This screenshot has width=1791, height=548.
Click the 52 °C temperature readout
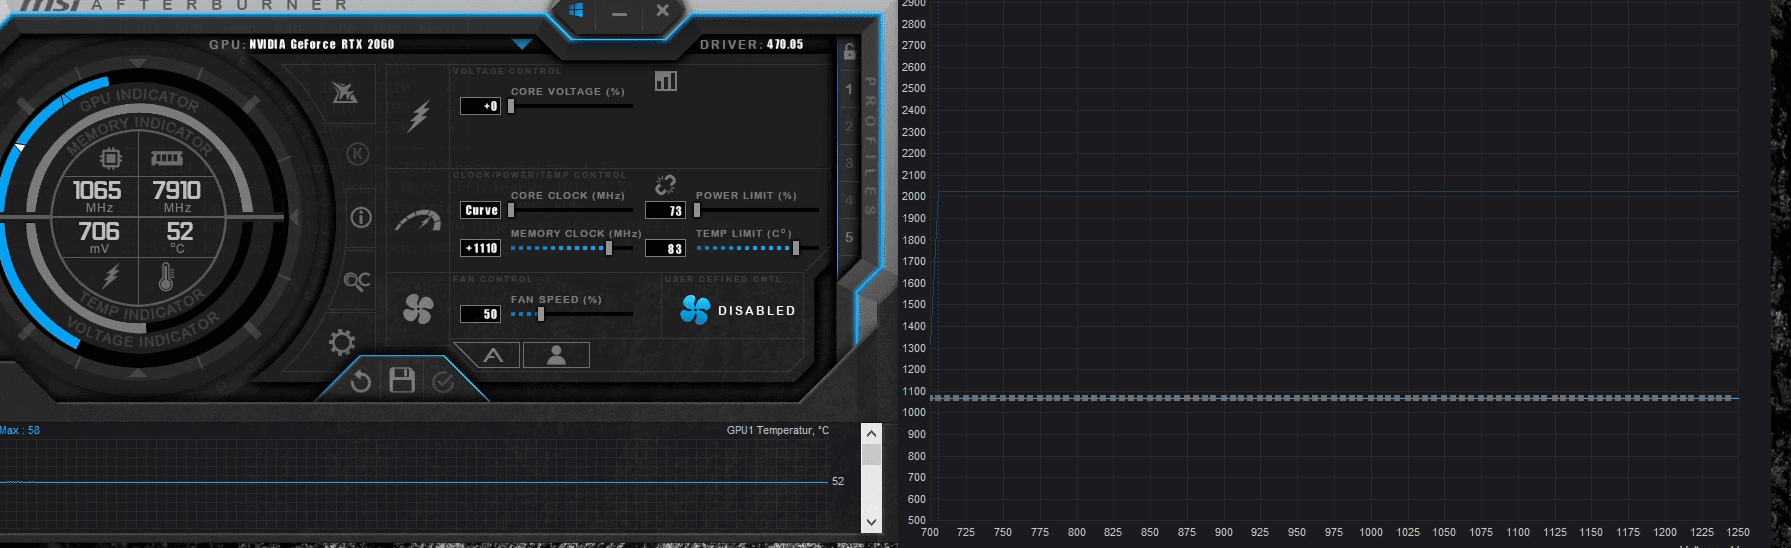coord(180,231)
